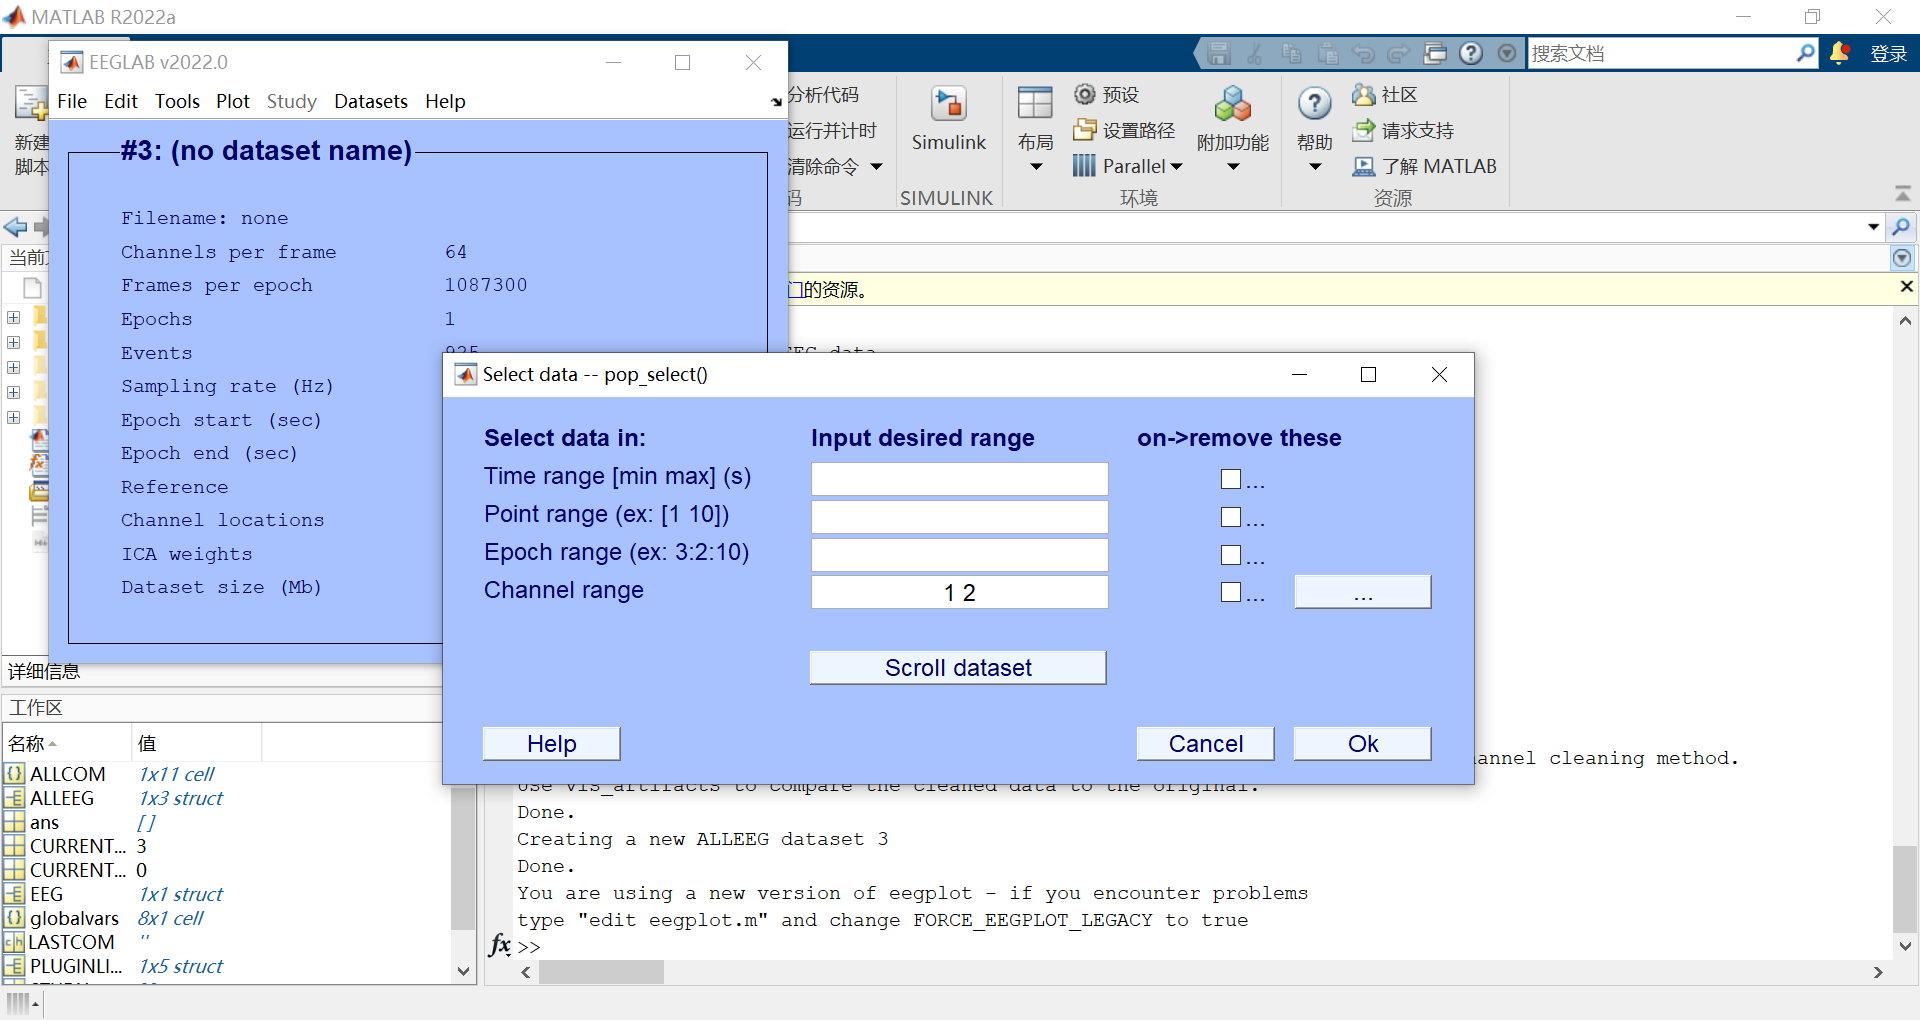Open 预设 preferences
The width and height of the screenshot is (1920, 1020).
(x=1107, y=94)
